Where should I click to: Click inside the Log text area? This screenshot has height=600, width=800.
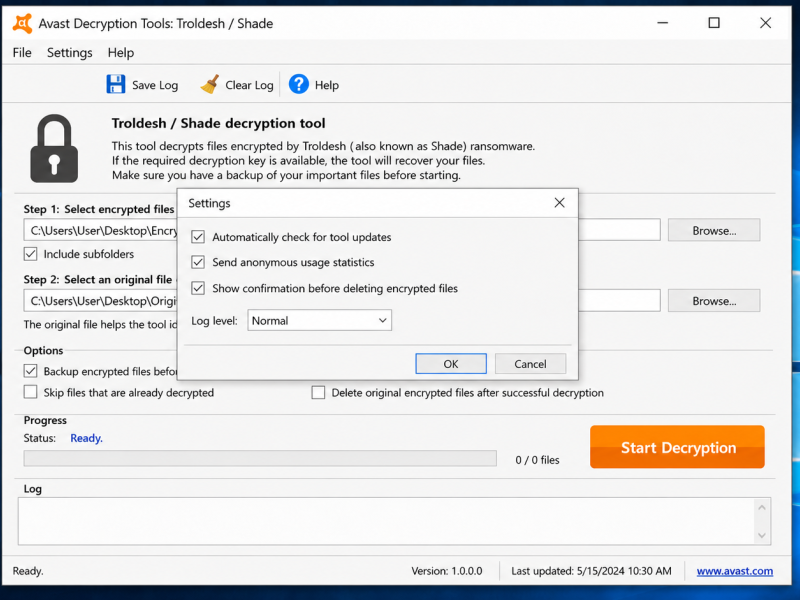(x=386, y=521)
